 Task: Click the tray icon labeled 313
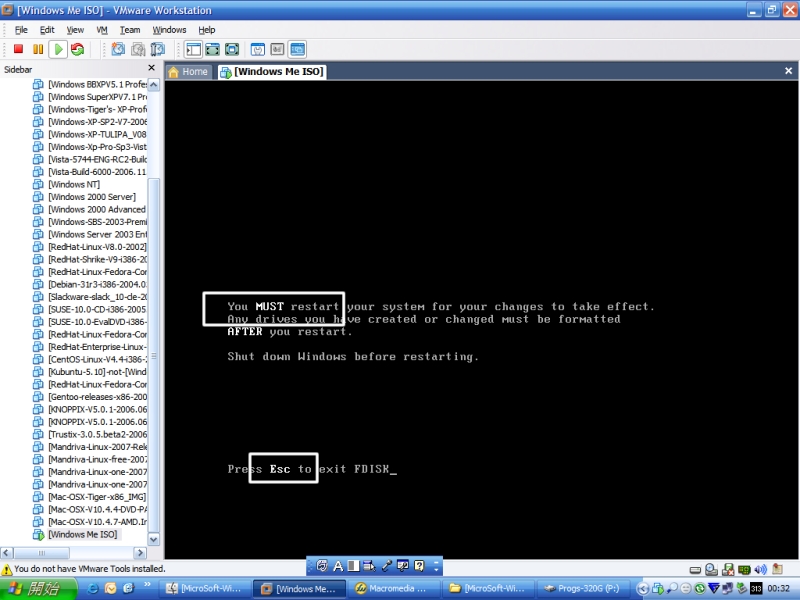coord(756,589)
